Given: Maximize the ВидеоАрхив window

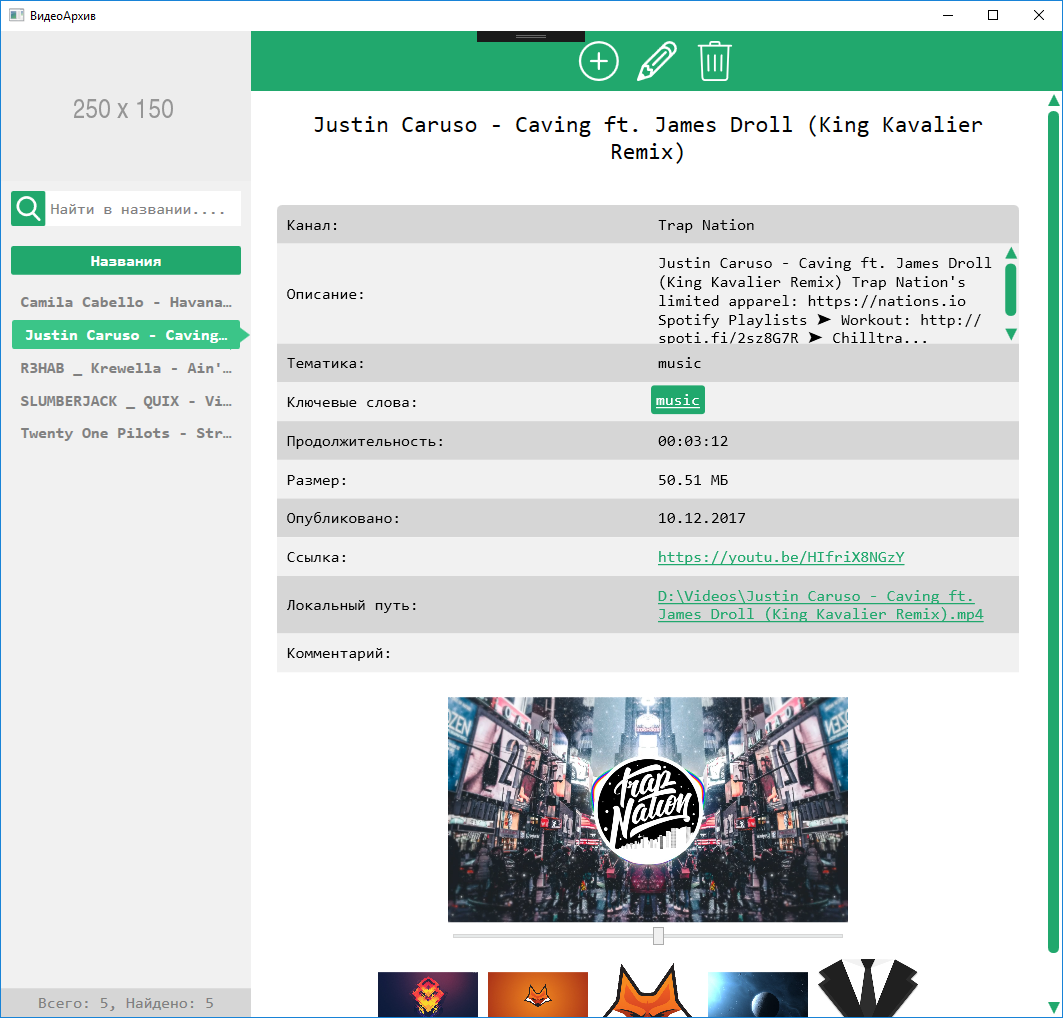Looking at the screenshot, I should (x=993, y=15).
